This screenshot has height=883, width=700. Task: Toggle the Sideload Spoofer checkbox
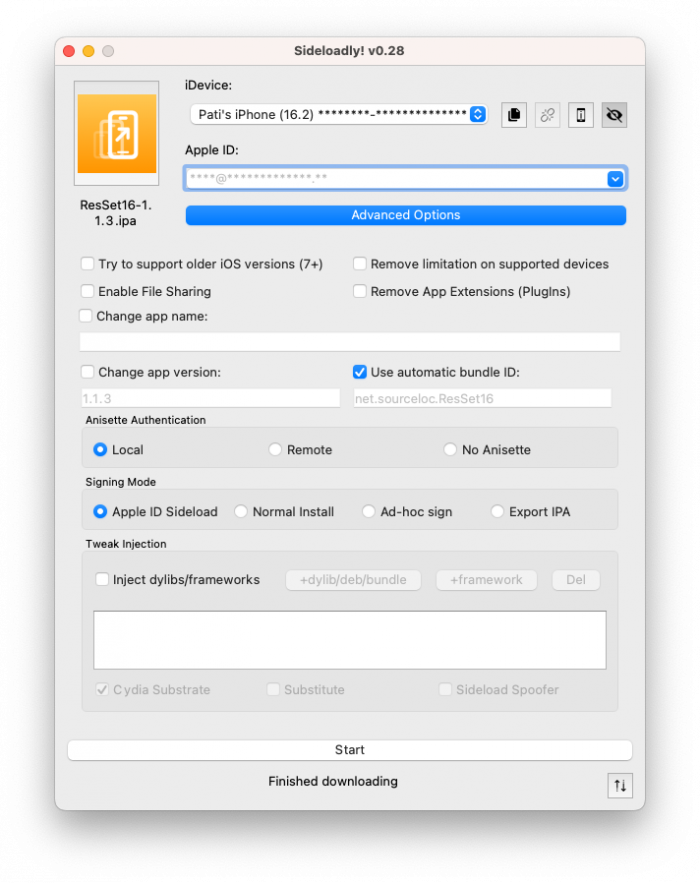445,689
